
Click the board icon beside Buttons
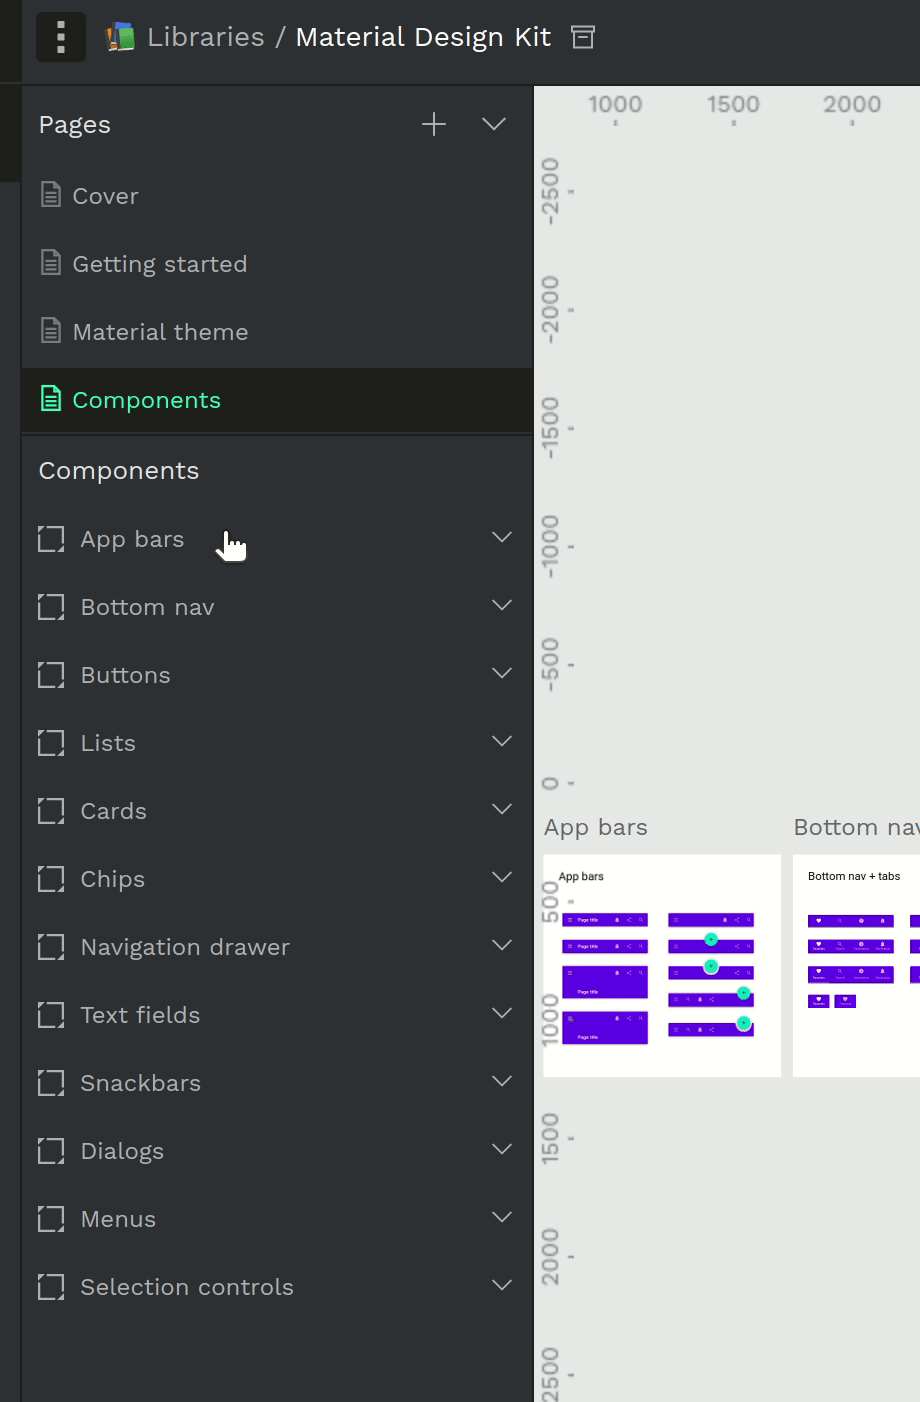51,675
